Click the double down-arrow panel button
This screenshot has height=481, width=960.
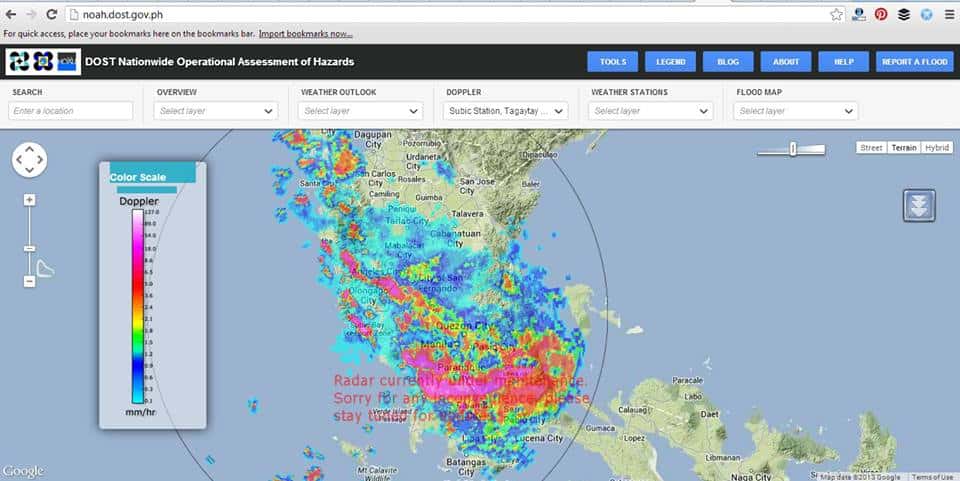[x=919, y=206]
